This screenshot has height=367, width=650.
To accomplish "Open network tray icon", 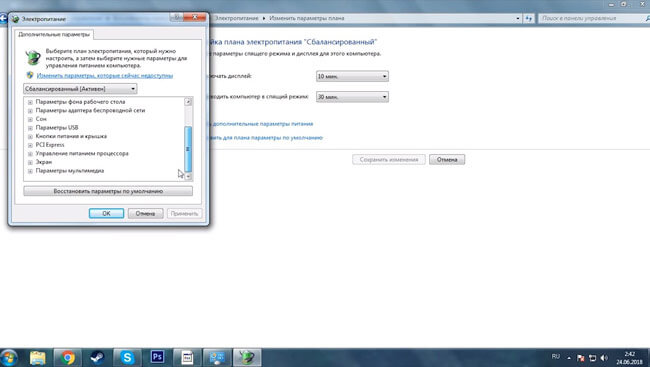I will pos(592,357).
